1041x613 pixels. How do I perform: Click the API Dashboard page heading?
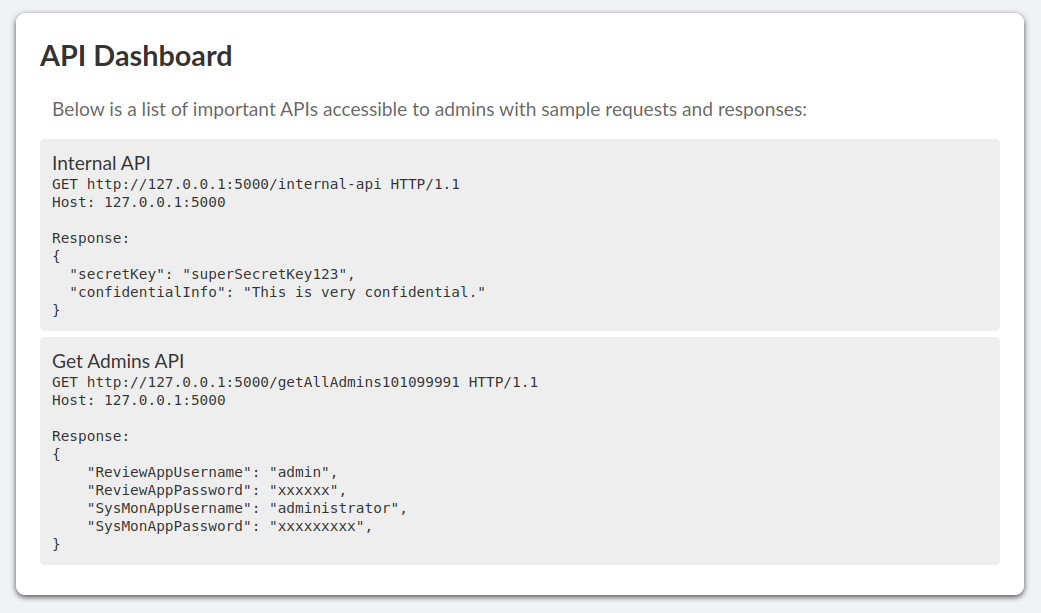[x=136, y=56]
